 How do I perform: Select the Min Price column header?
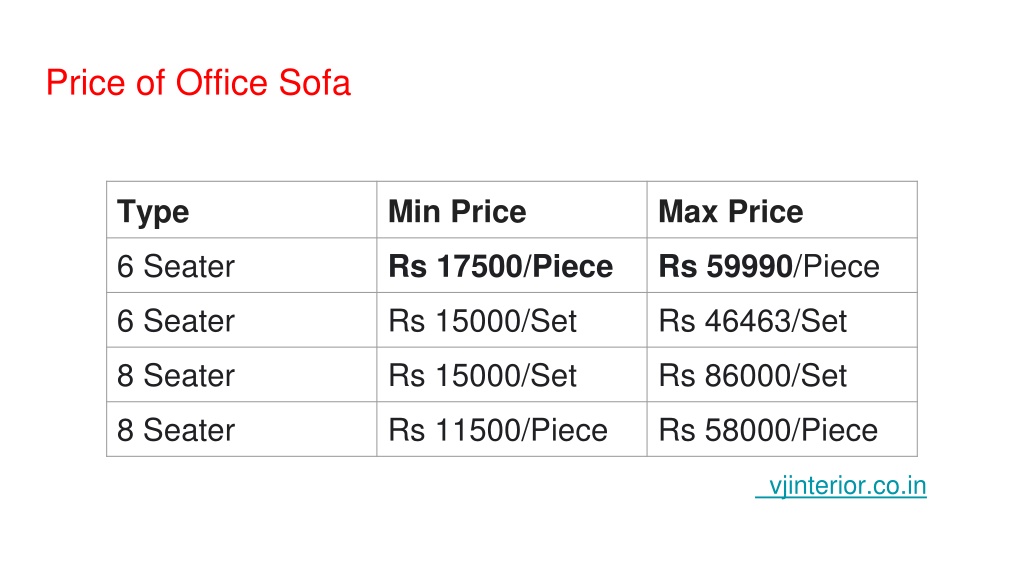click(457, 212)
